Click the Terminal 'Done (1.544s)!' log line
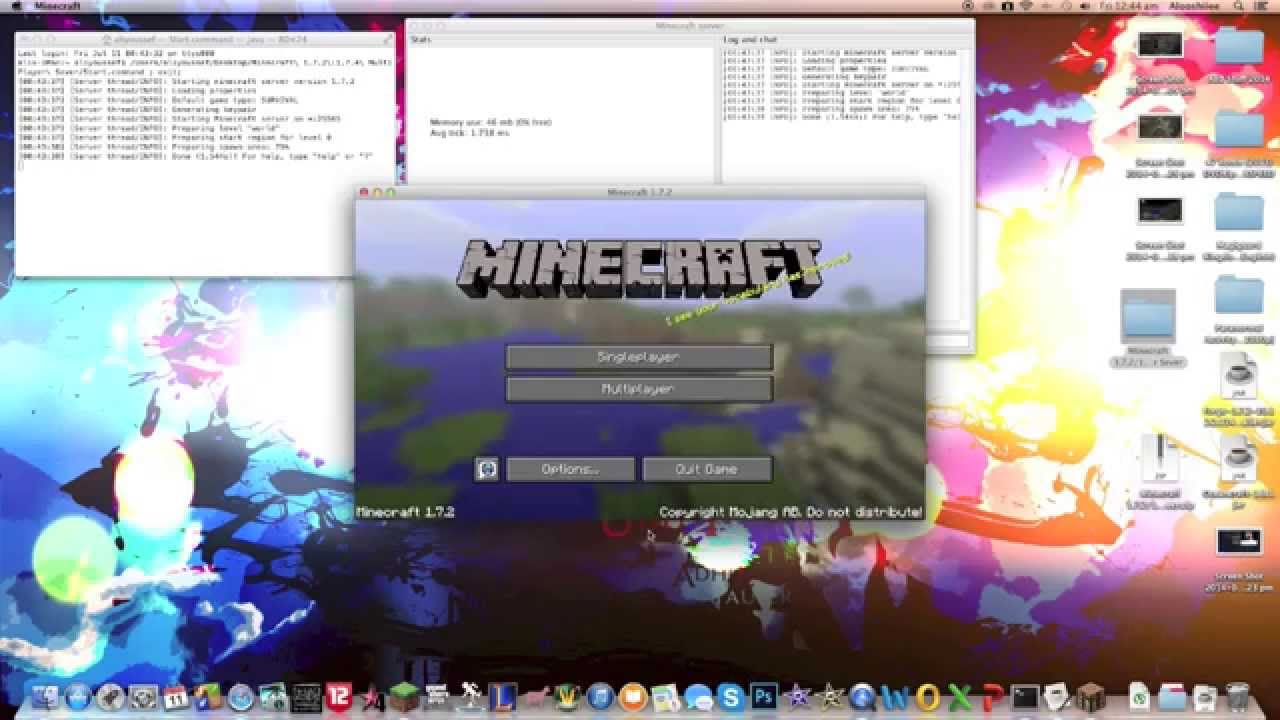 pyautogui.click(x=195, y=157)
